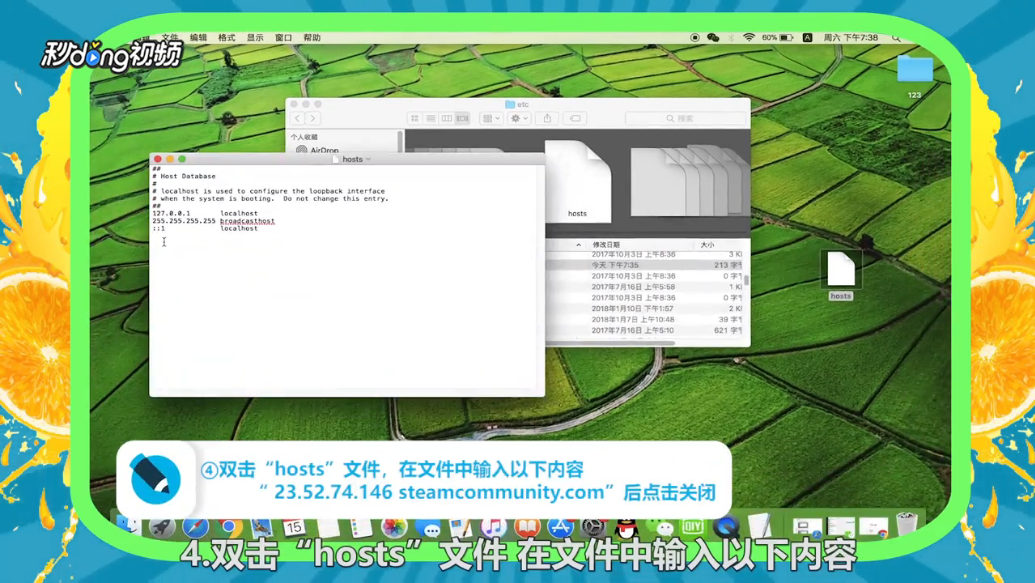Click the screen recording menu bar icon
The width and height of the screenshot is (1035, 583).
[694, 38]
